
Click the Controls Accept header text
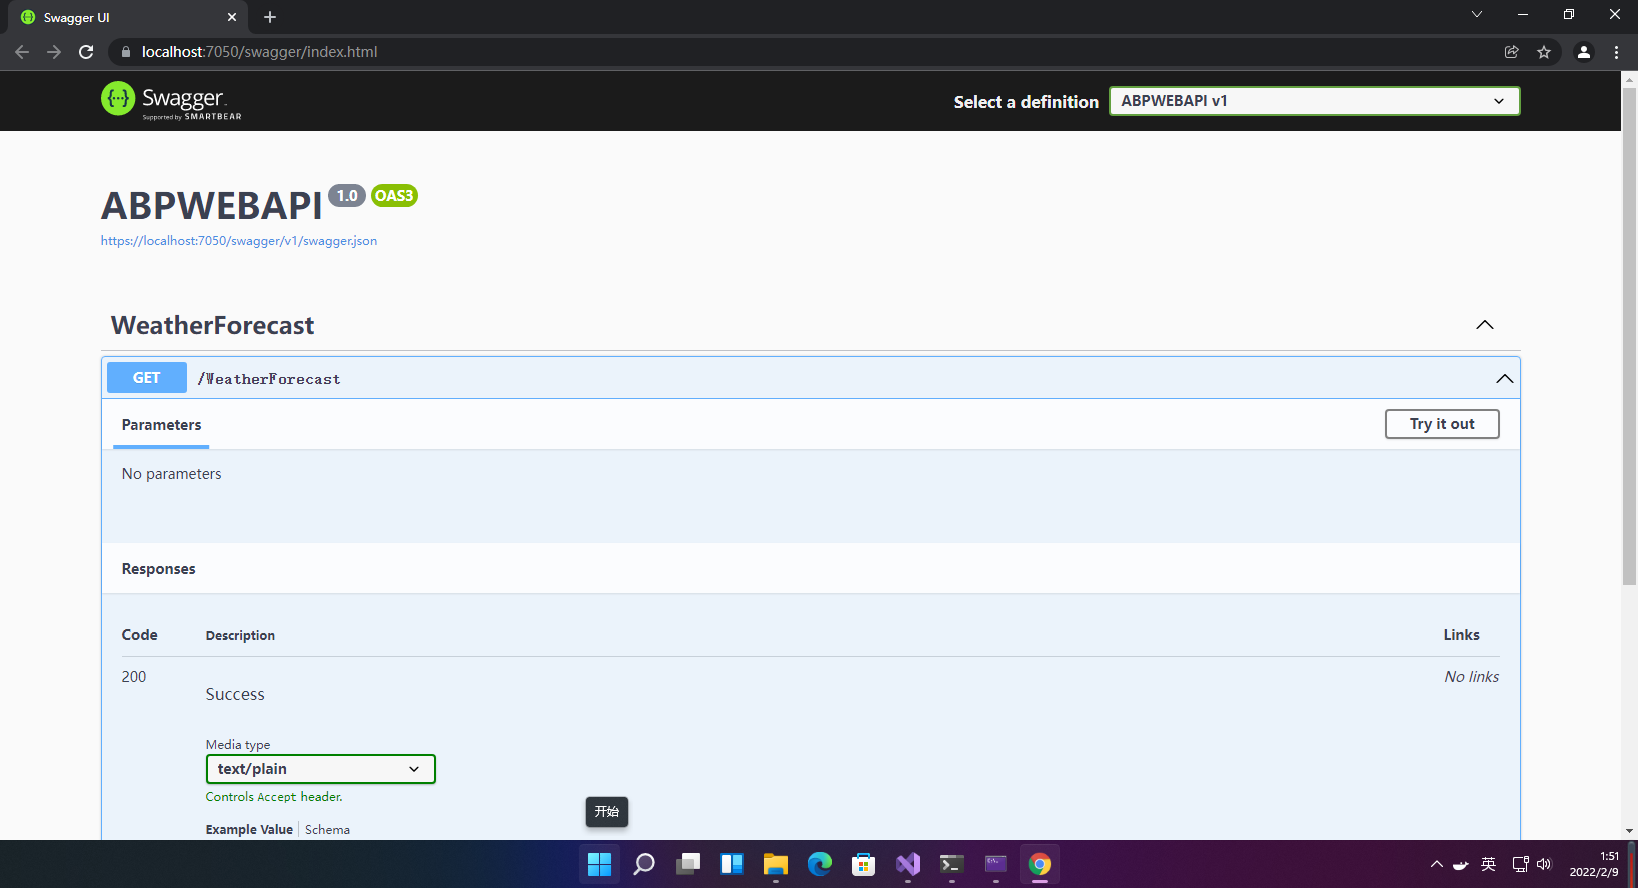click(274, 797)
